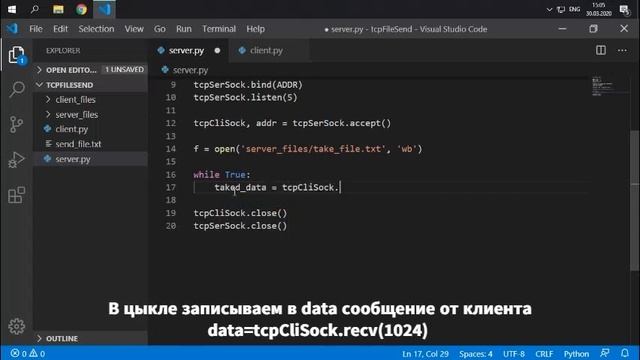The height and width of the screenshot is (360, 640).
Task: Open the feedback icon in status bar
Action: pos(605,353)
